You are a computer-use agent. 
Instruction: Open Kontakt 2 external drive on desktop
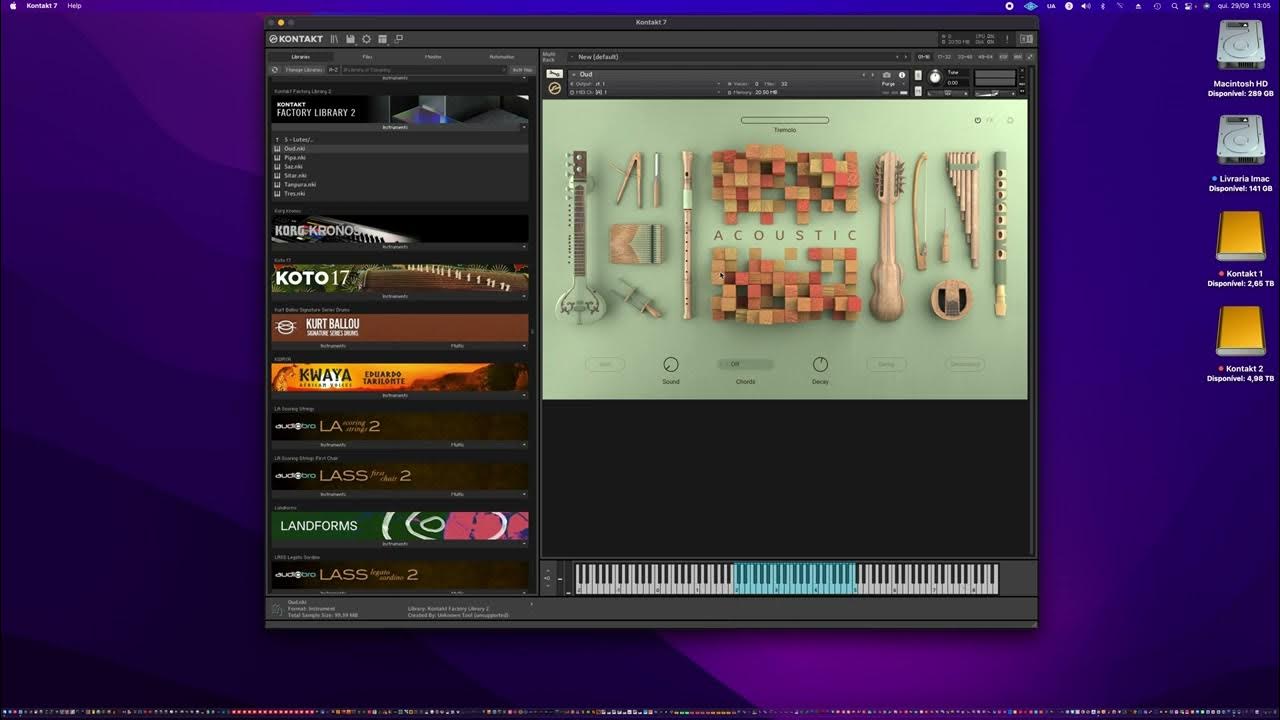1241,331
